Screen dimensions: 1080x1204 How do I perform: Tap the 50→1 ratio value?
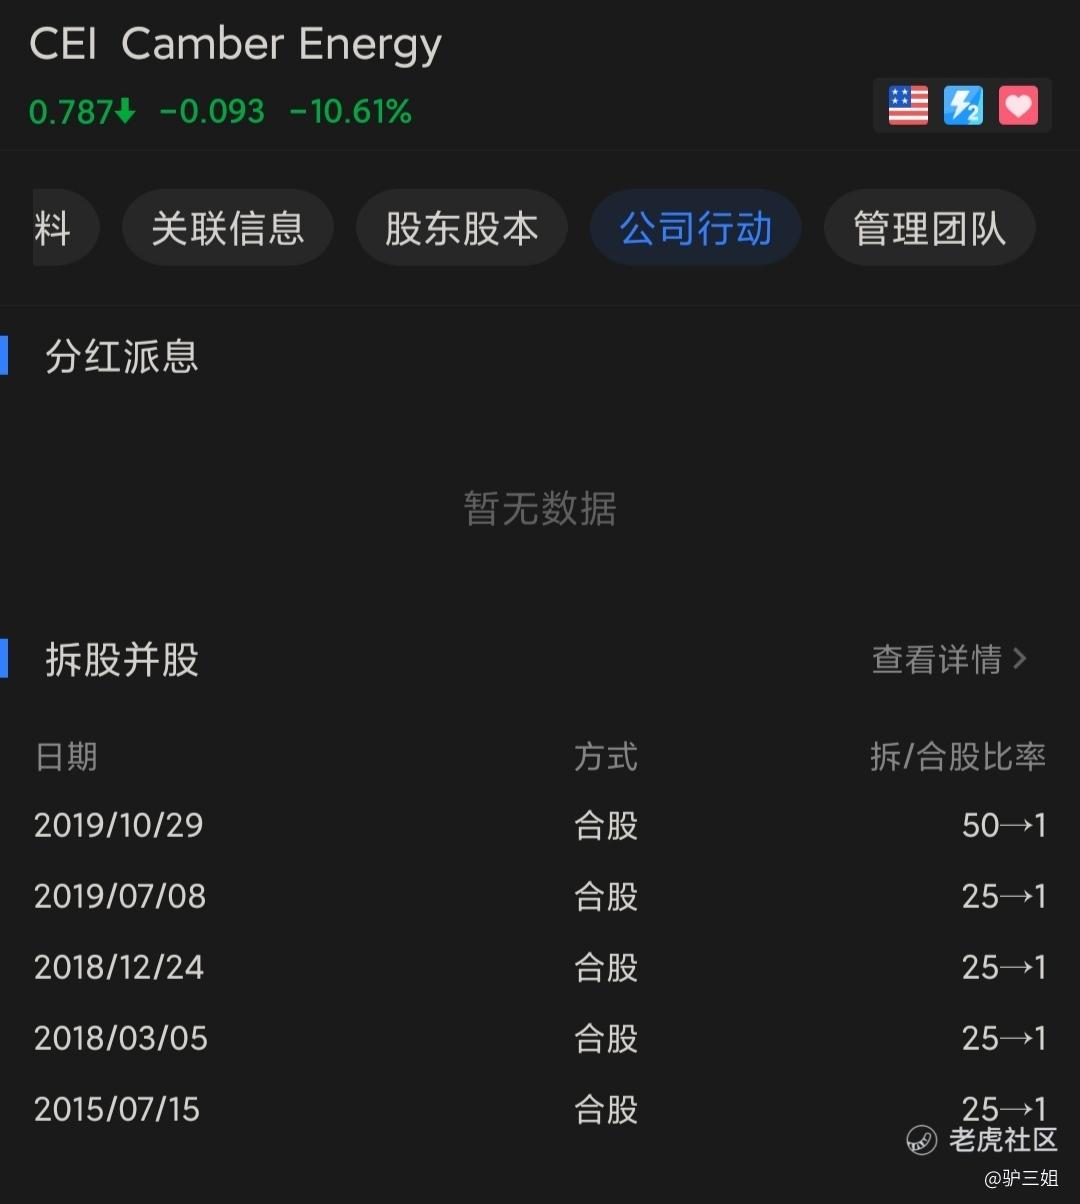[1004, 825]
